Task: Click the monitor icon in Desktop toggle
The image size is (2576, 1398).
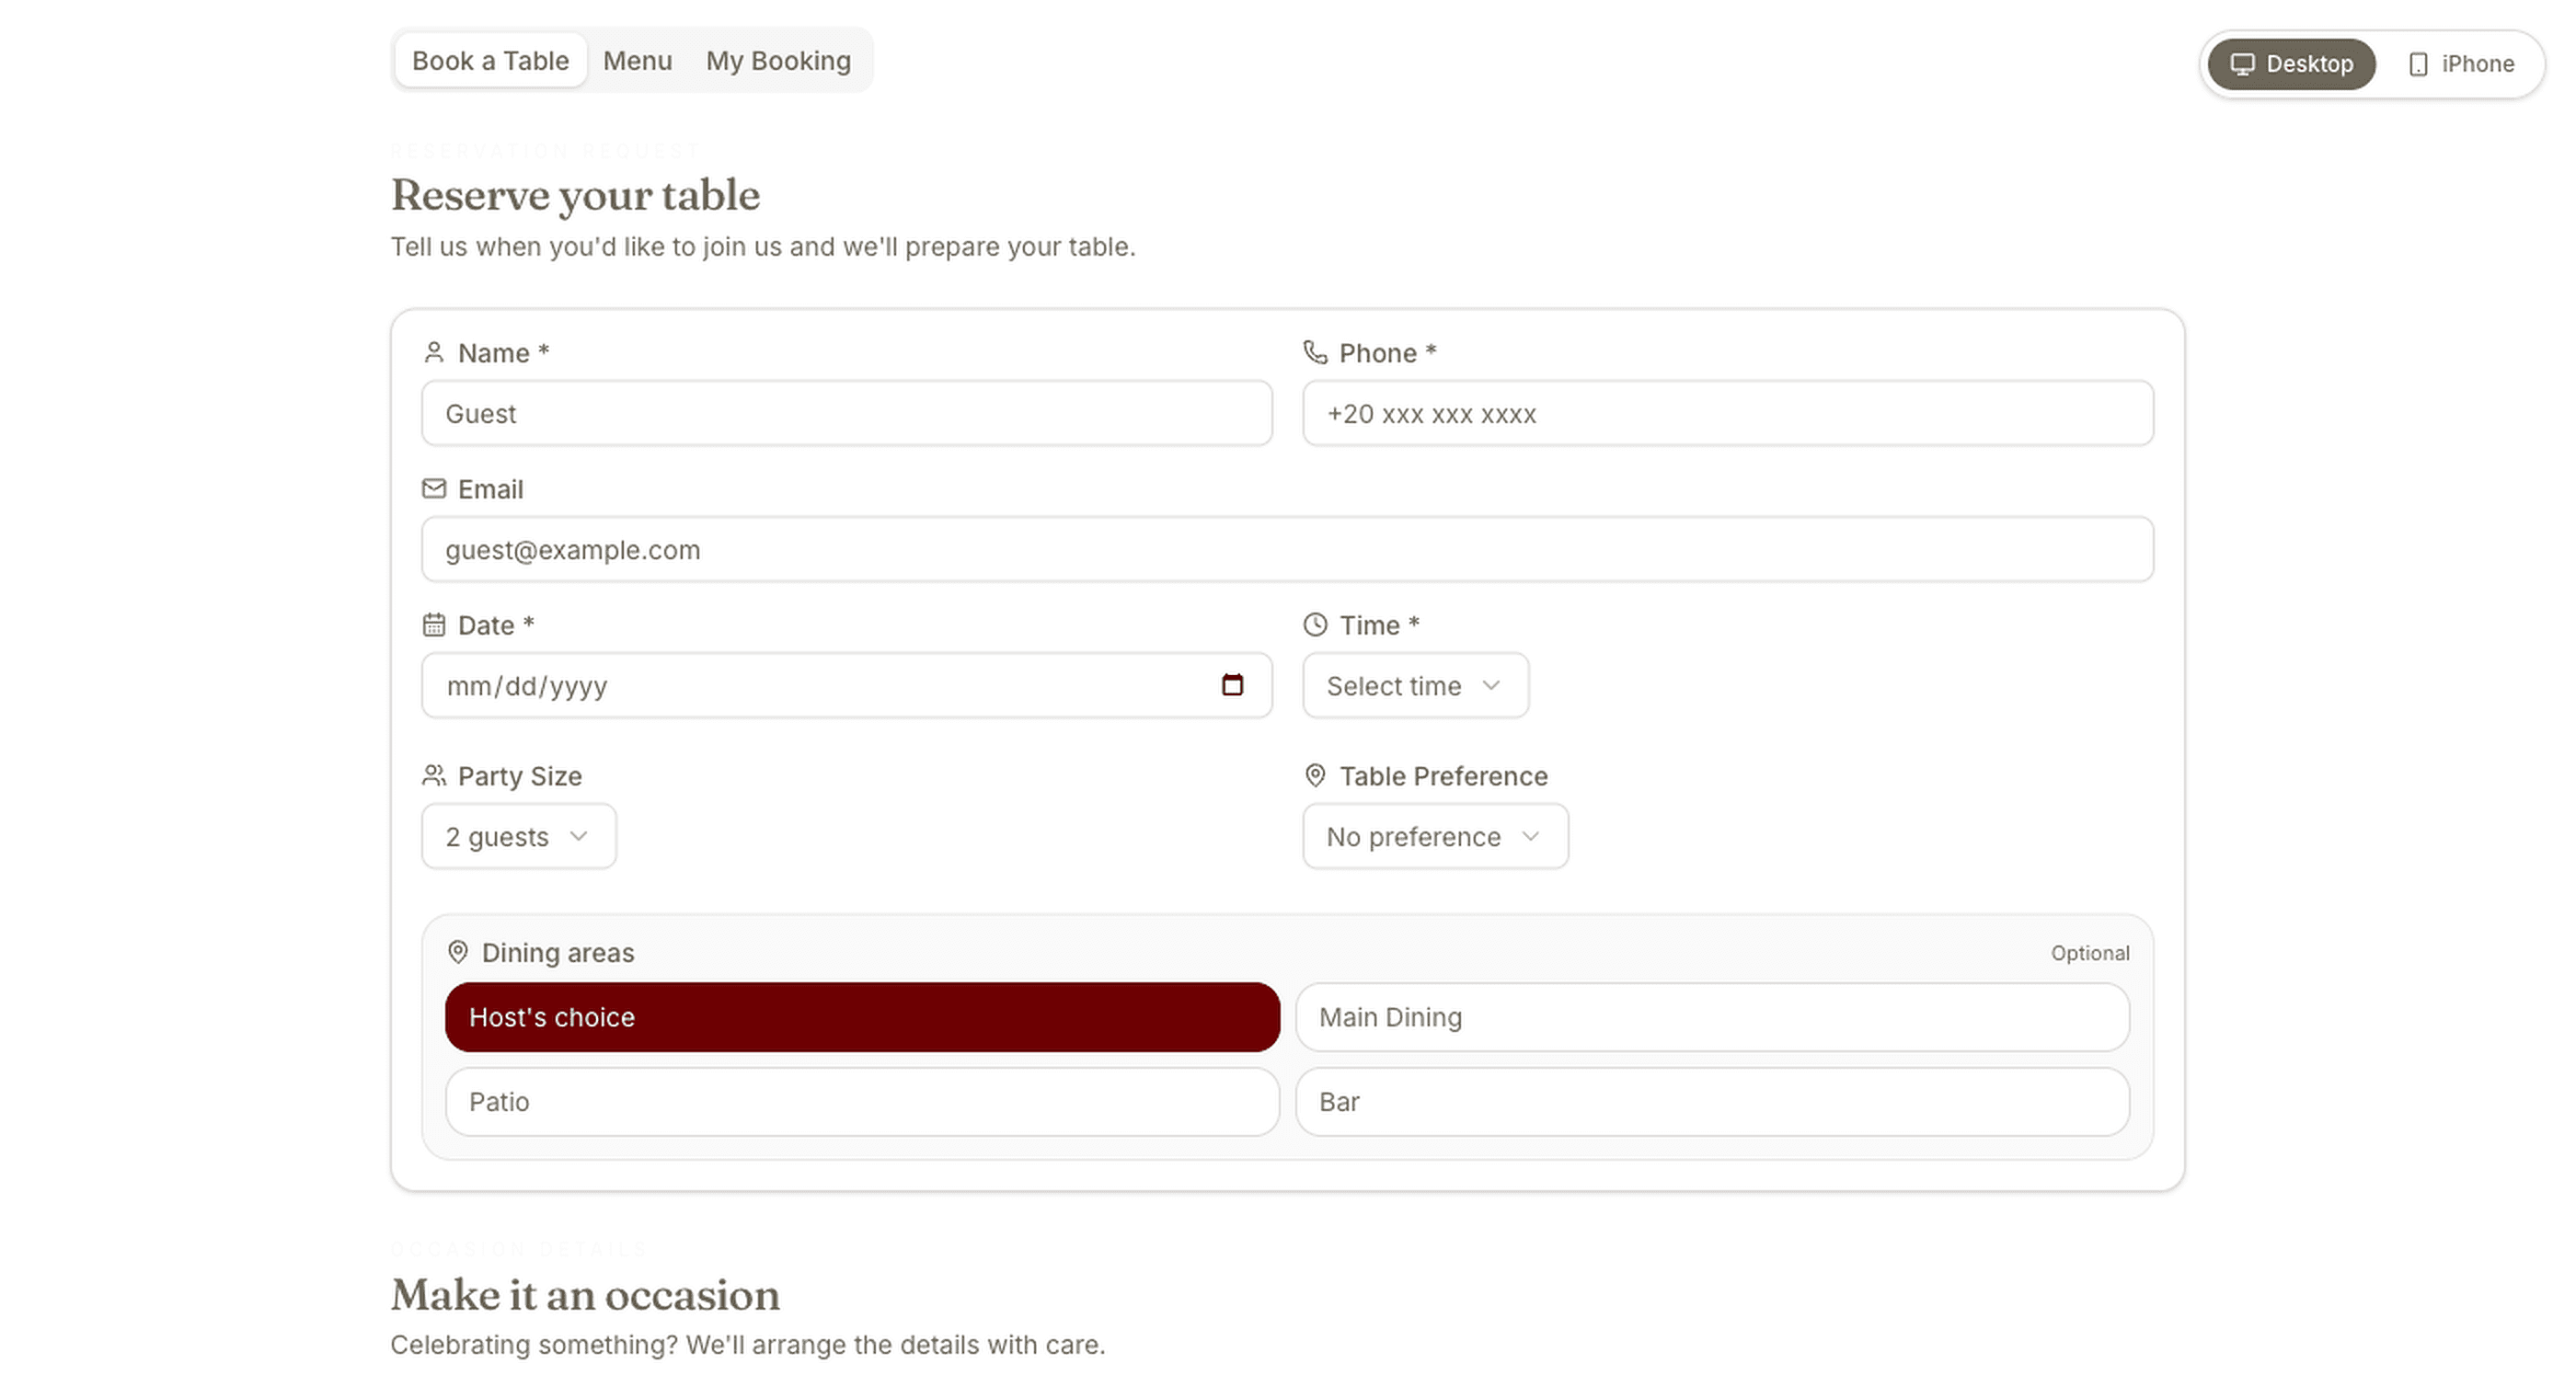Action: (x=2242, y=64)
